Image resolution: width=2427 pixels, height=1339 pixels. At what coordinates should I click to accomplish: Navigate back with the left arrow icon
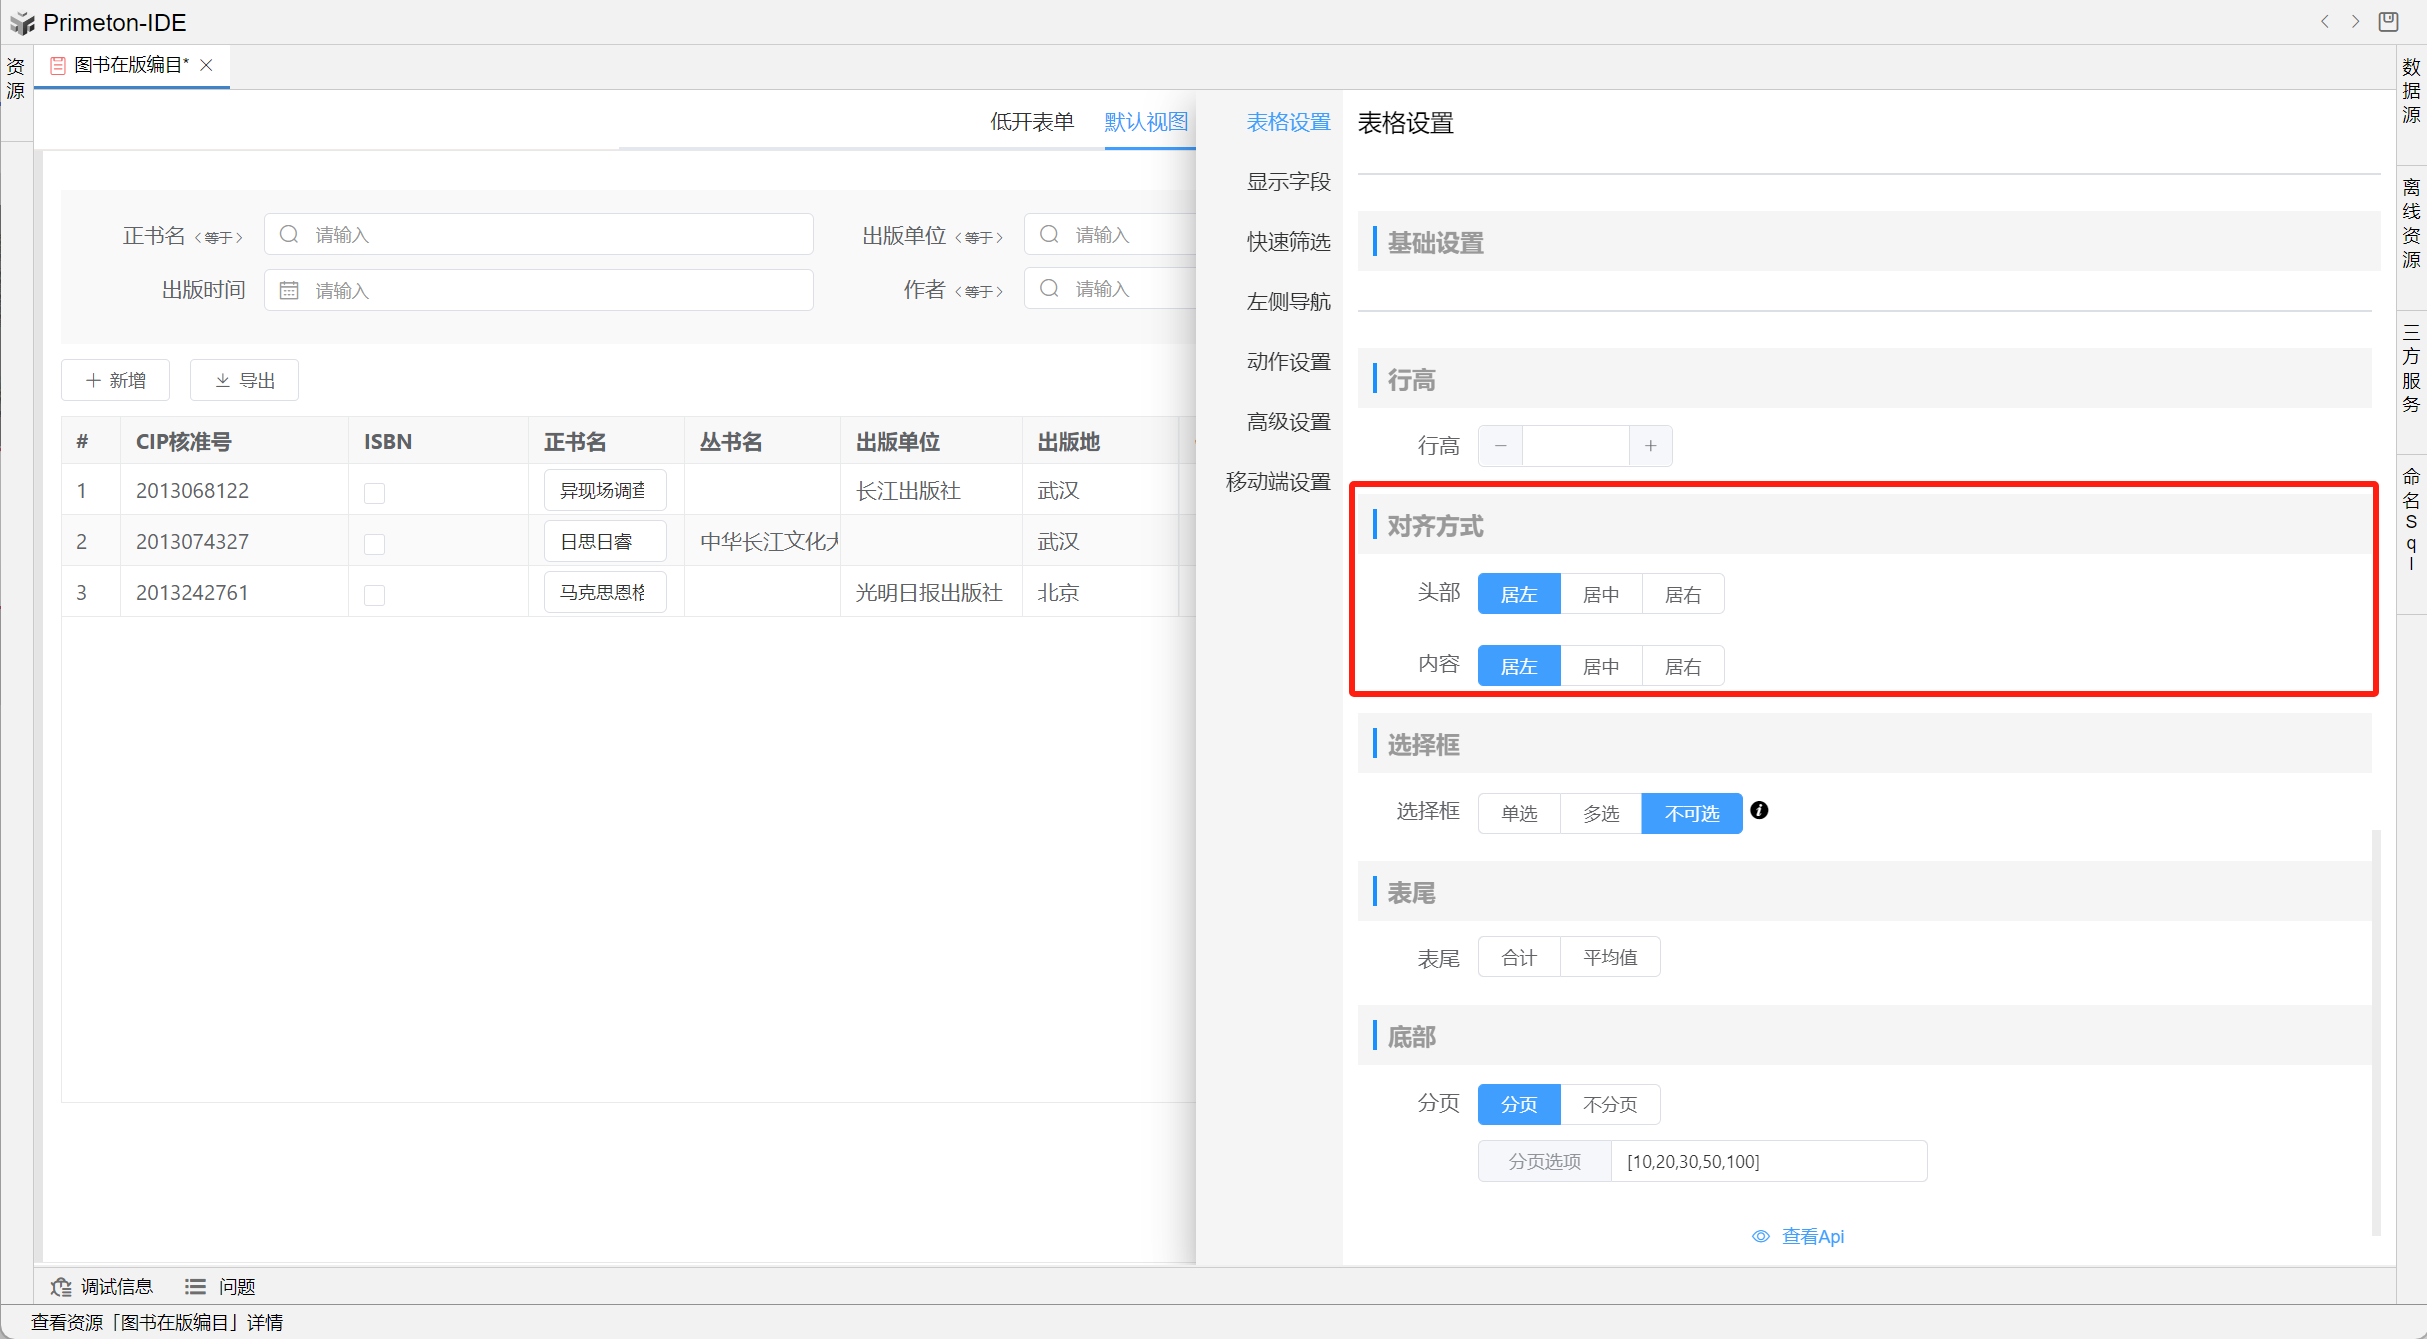(x=2325, y=21)
